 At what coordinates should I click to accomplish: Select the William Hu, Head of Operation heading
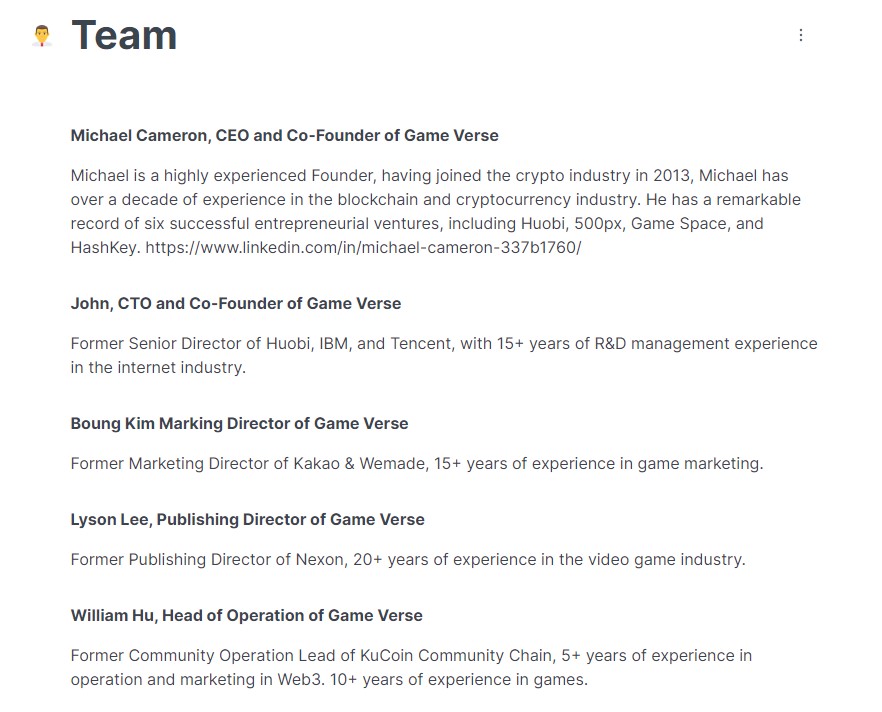(x=246, y=615)
